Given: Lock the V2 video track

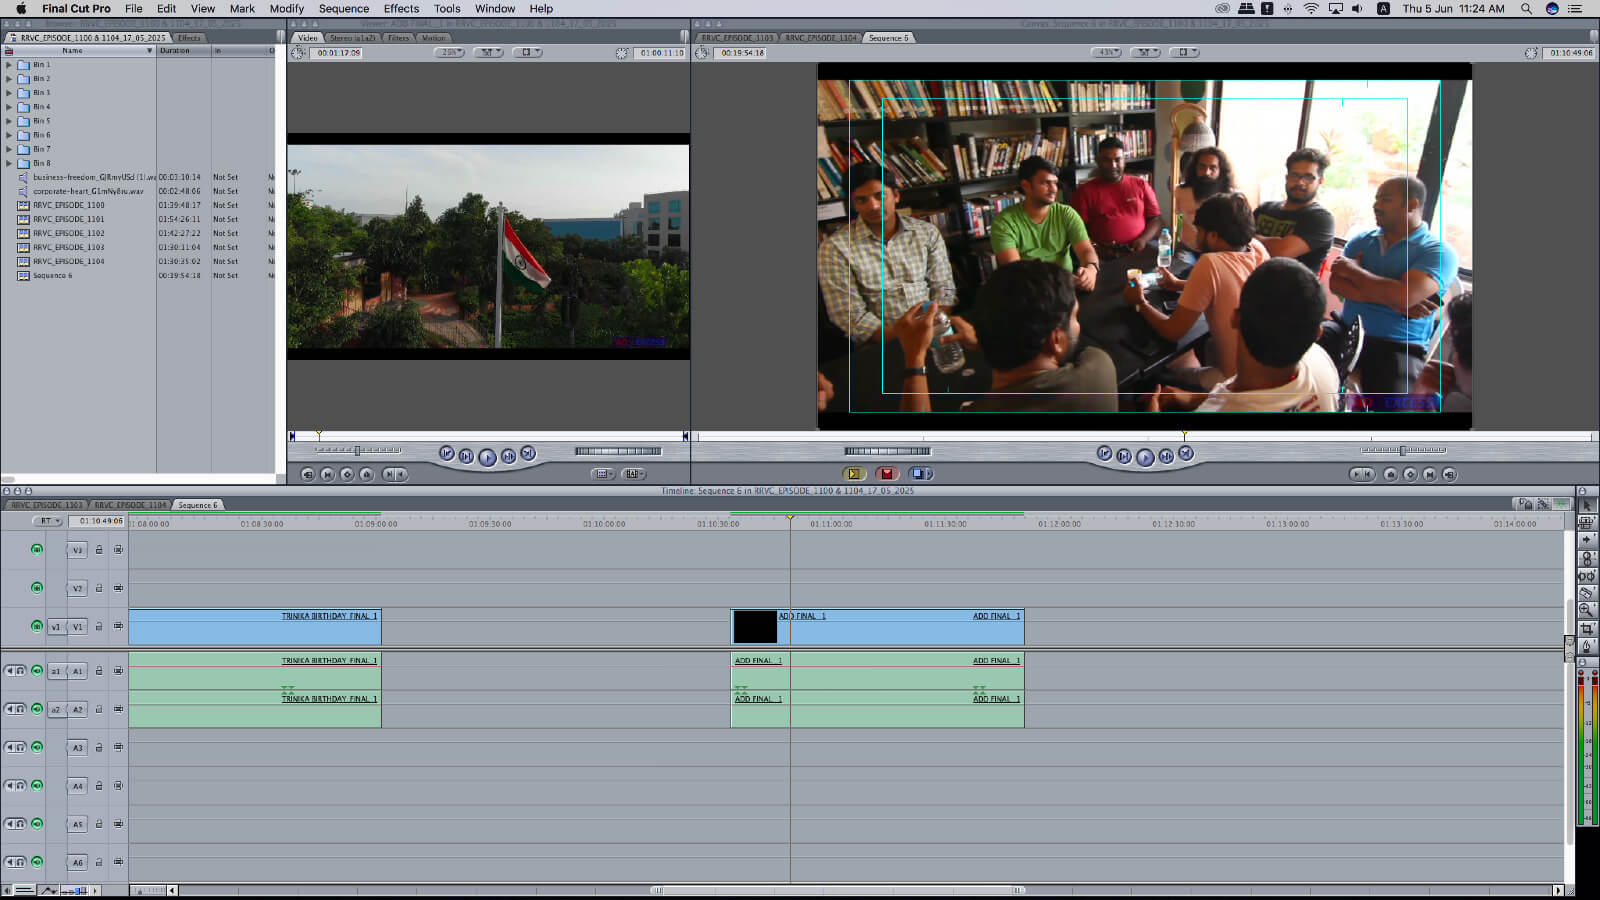Looking at the screenshot, I should click(x=99, y=588).
